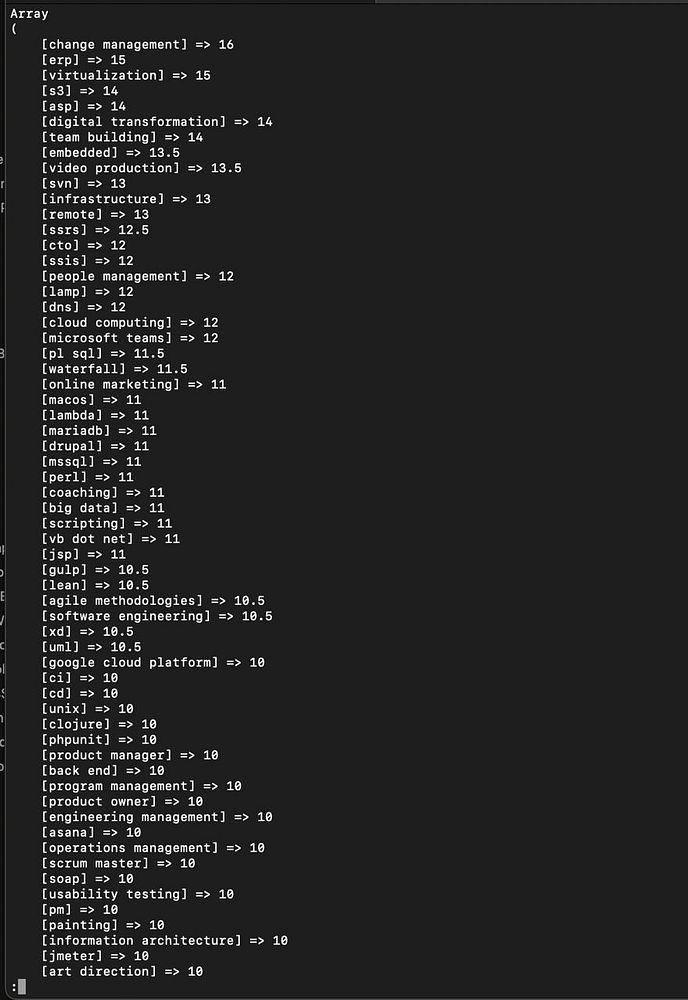Image resolution: width=688 pixels, height=1000 pixels.
Task: Click the 'google cloud platform' entry
Action: (152, 662)
